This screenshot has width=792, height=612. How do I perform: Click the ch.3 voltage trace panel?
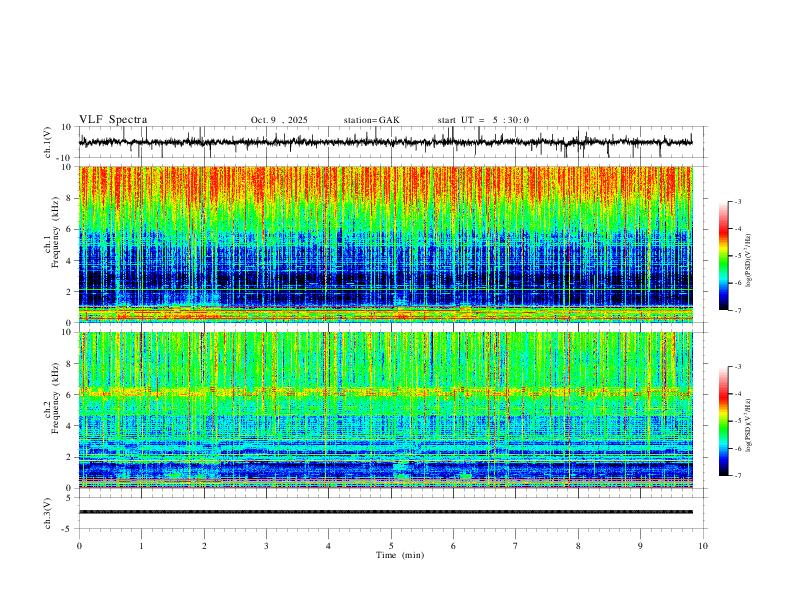391,513
